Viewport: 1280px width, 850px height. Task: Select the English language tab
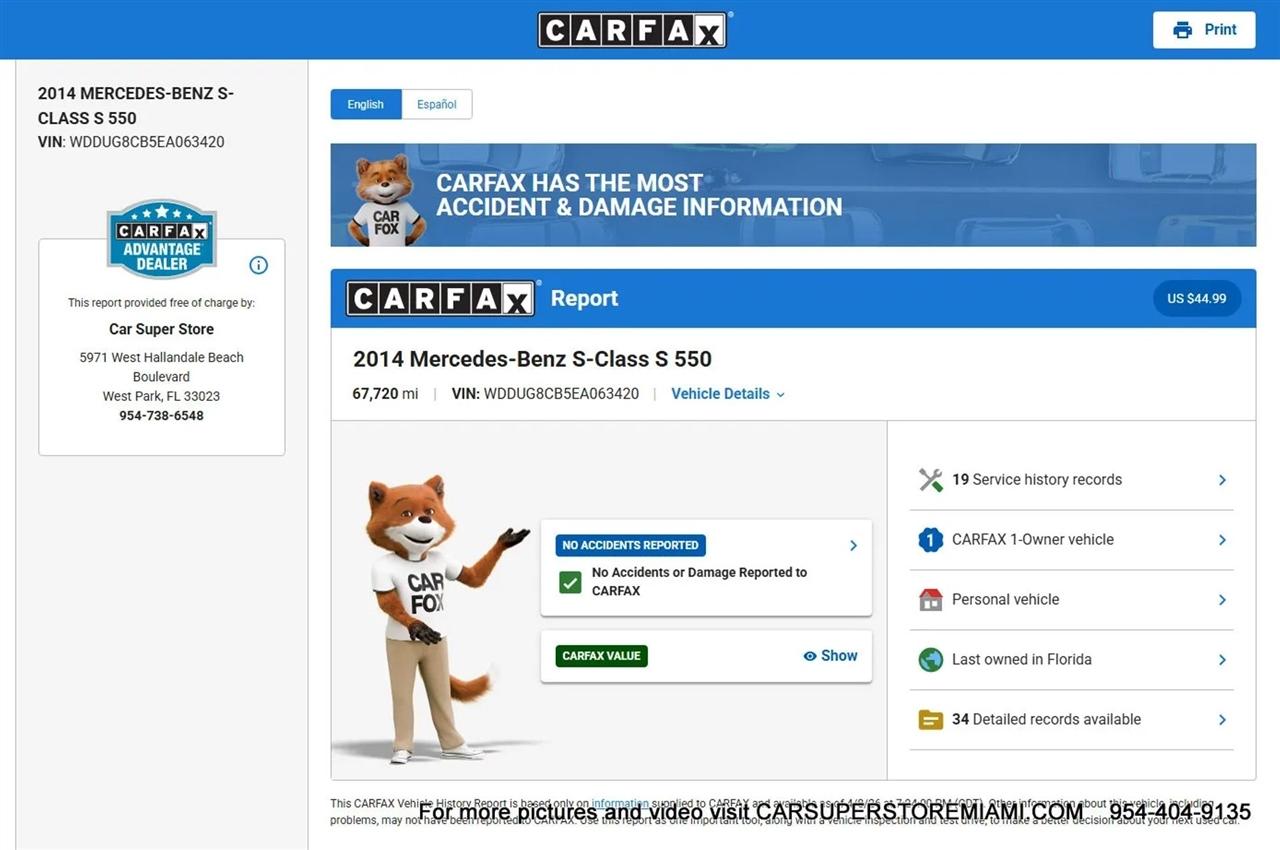[x=366, y=104]
